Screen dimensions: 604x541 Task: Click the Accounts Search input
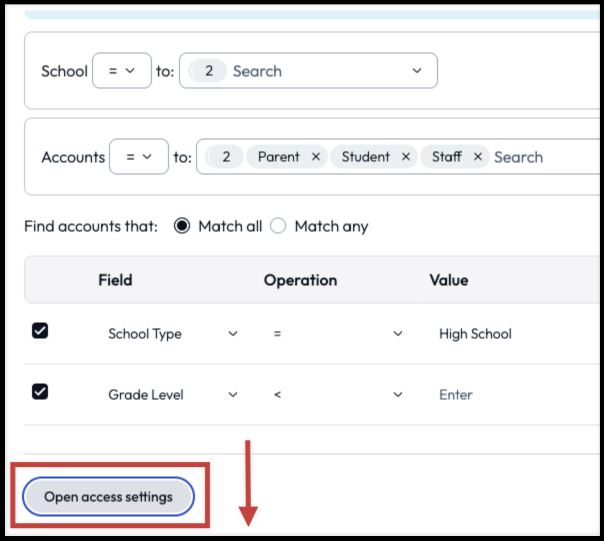pos(518,157)
